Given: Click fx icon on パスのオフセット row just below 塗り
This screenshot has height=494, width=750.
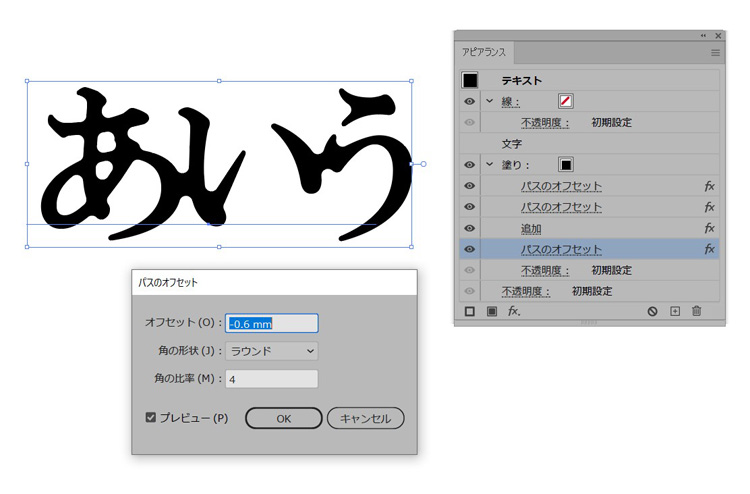Looking at the screenshot, I should click(709, 187).
